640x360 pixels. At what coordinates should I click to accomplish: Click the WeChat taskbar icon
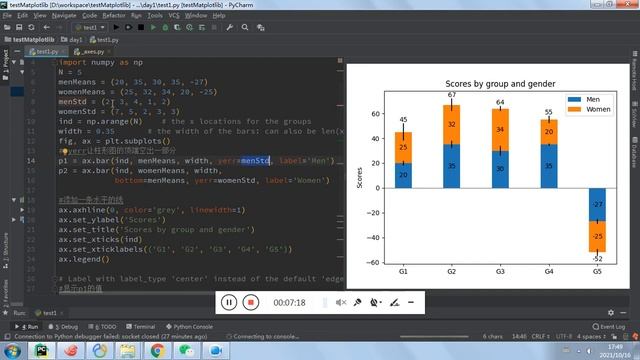click(x=187, y=351)
